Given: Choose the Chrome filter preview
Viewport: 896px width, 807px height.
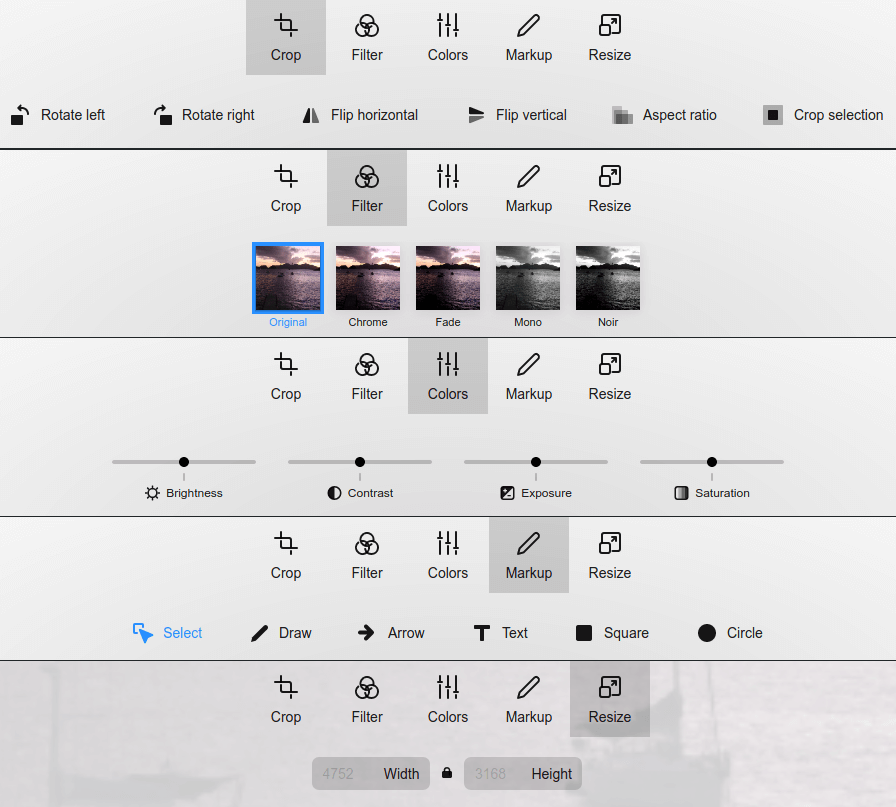Looking at the screenshot, I should point(368,278).
